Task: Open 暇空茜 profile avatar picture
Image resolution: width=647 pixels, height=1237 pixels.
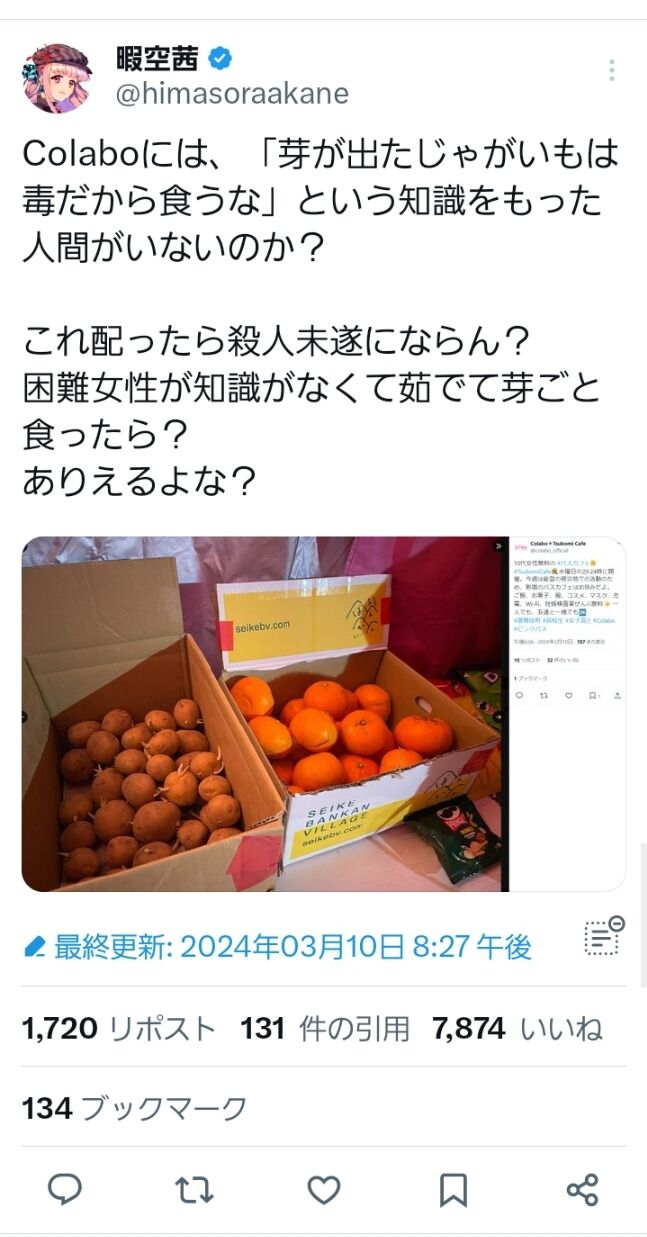Action: click(57, 78)
